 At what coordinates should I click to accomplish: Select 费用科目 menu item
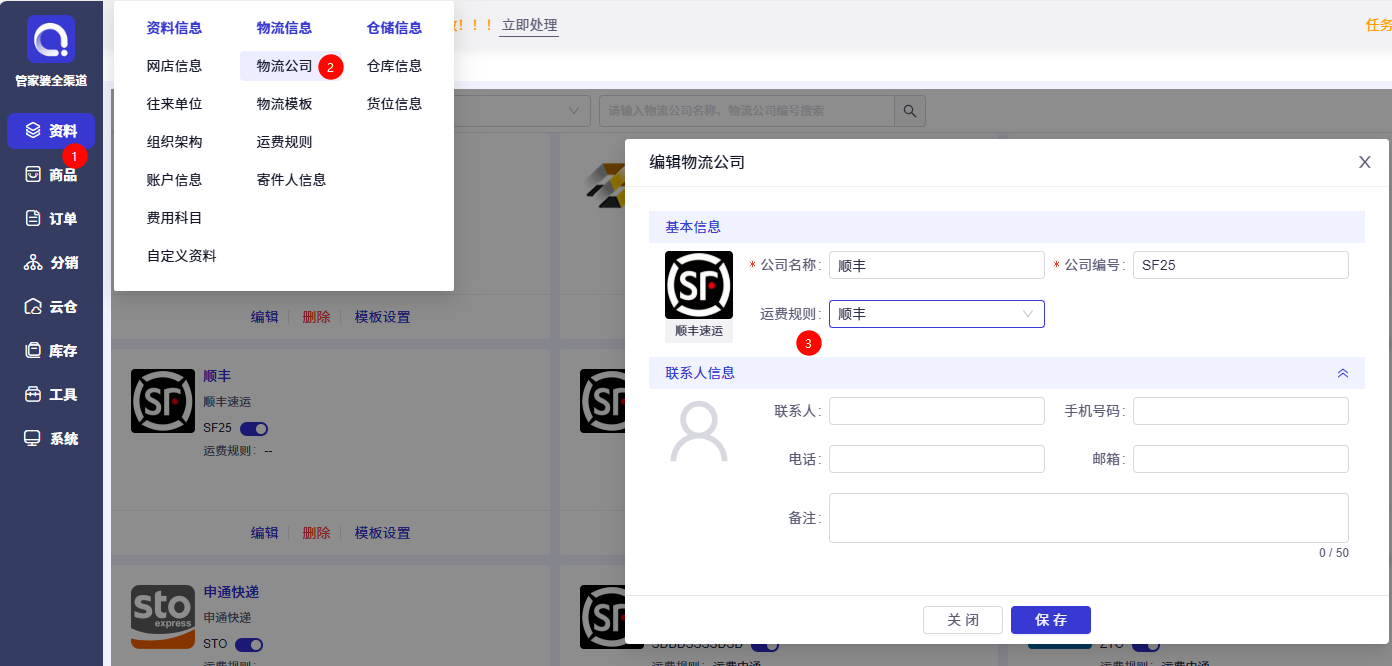[174, 218]
